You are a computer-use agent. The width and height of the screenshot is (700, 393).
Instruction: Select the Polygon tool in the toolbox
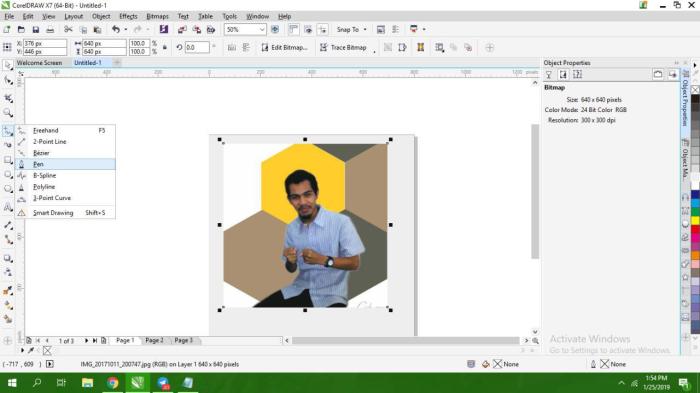coord(8,189)
